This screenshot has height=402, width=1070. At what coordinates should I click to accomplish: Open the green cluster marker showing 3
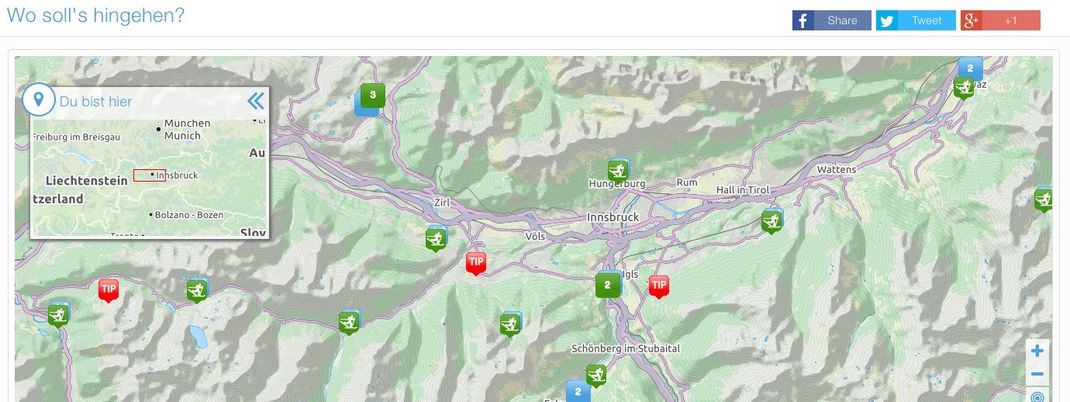373,96
